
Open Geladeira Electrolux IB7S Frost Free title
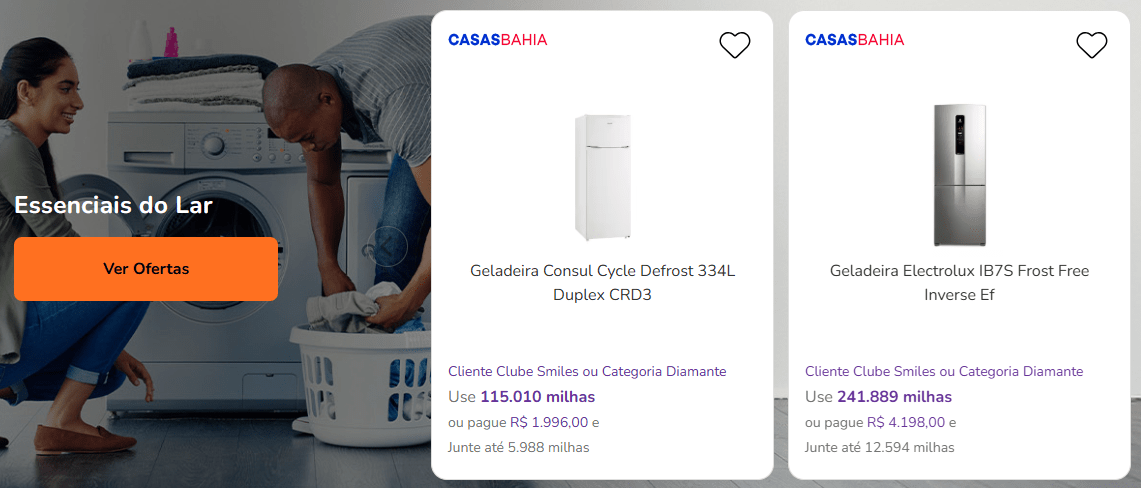[959, 283]
